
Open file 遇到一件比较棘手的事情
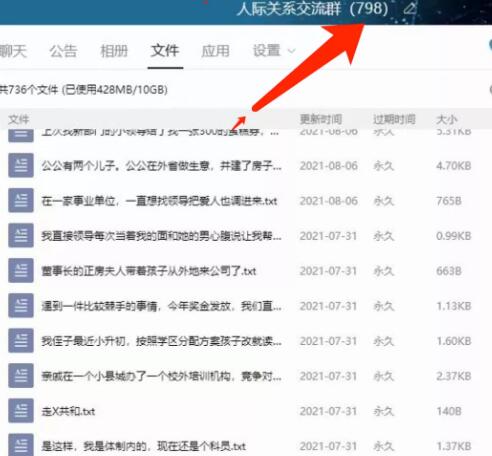[161, 306]
